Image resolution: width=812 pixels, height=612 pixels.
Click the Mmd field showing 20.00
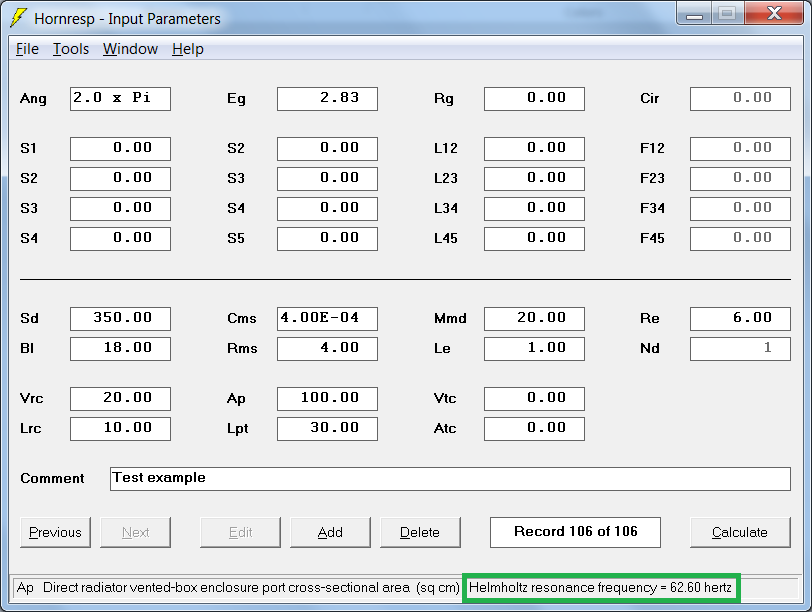(534, 319)
